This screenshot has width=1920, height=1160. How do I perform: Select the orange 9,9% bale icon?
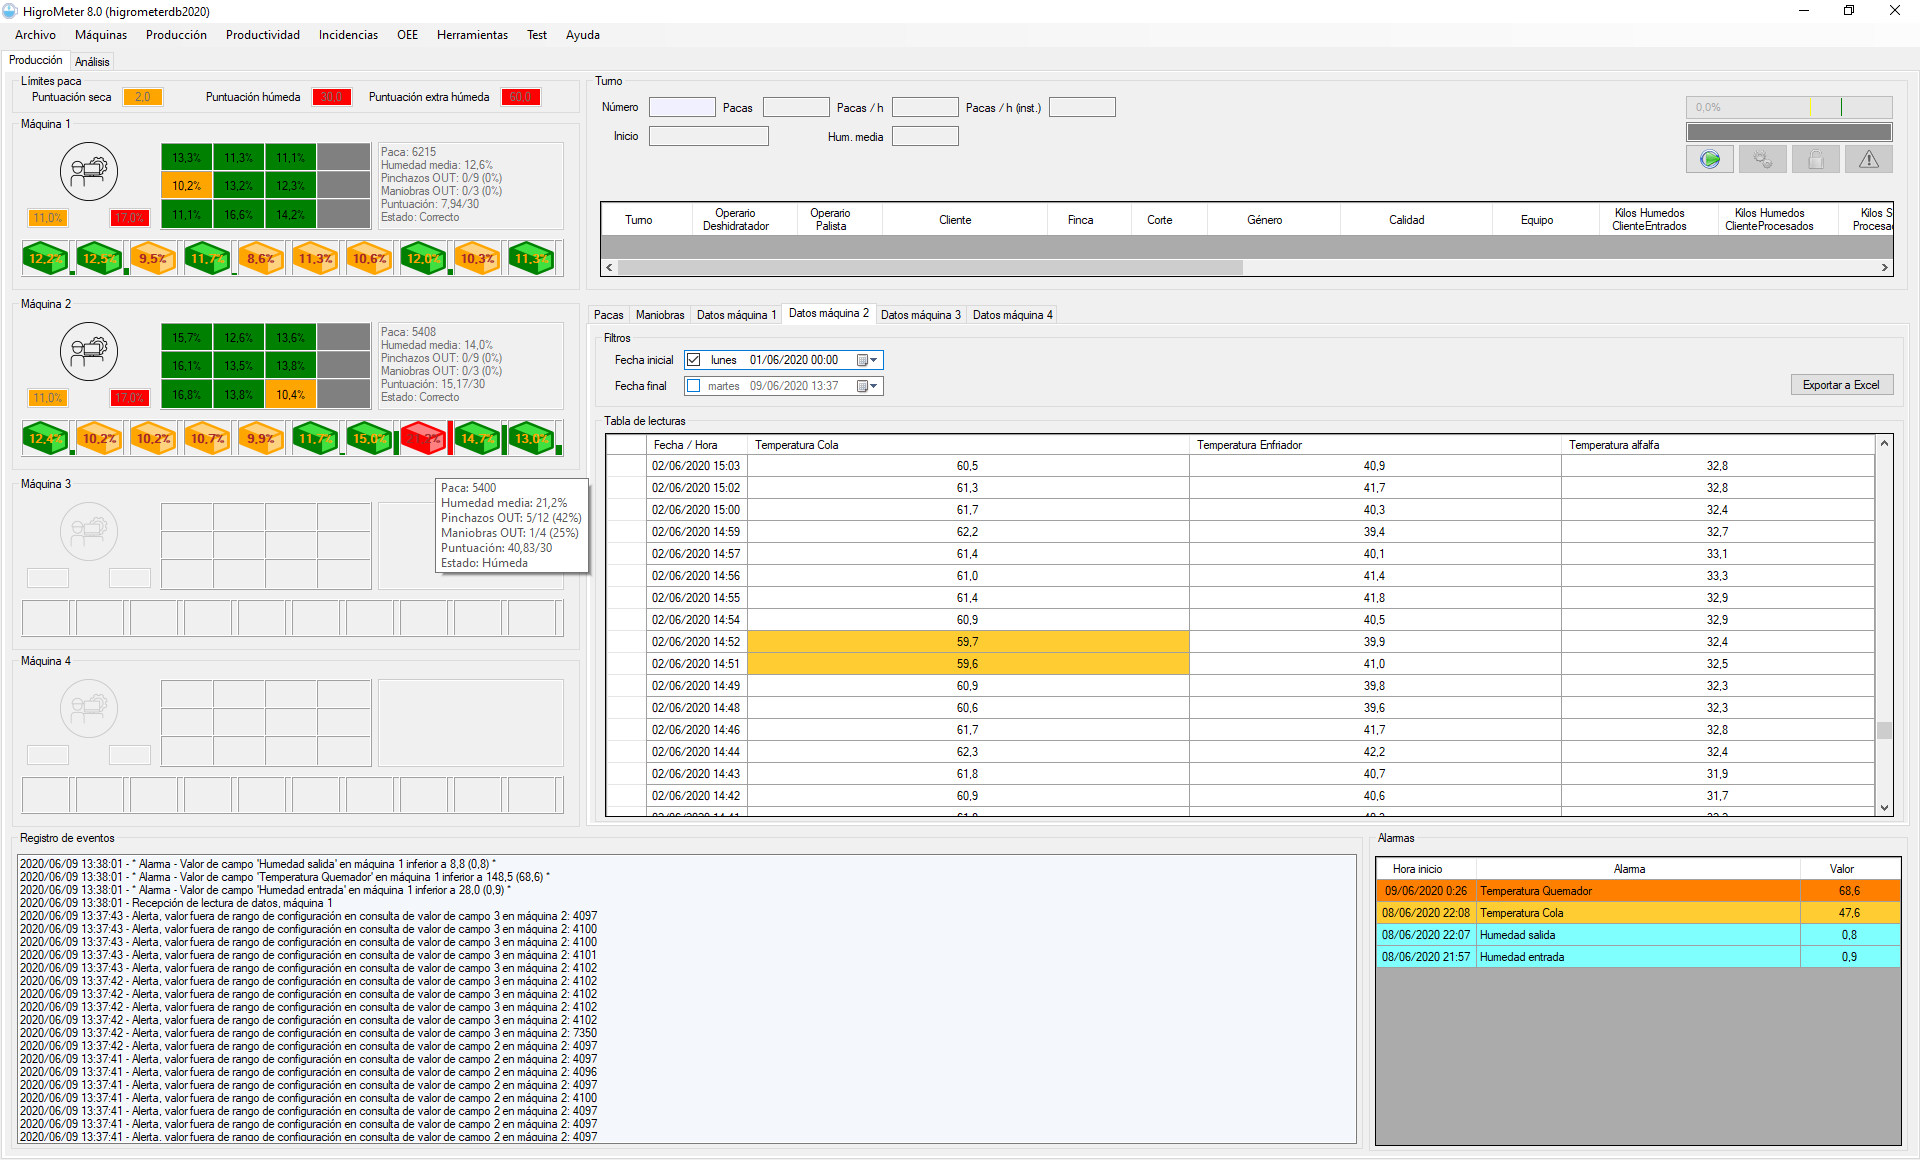coord(262,438)
